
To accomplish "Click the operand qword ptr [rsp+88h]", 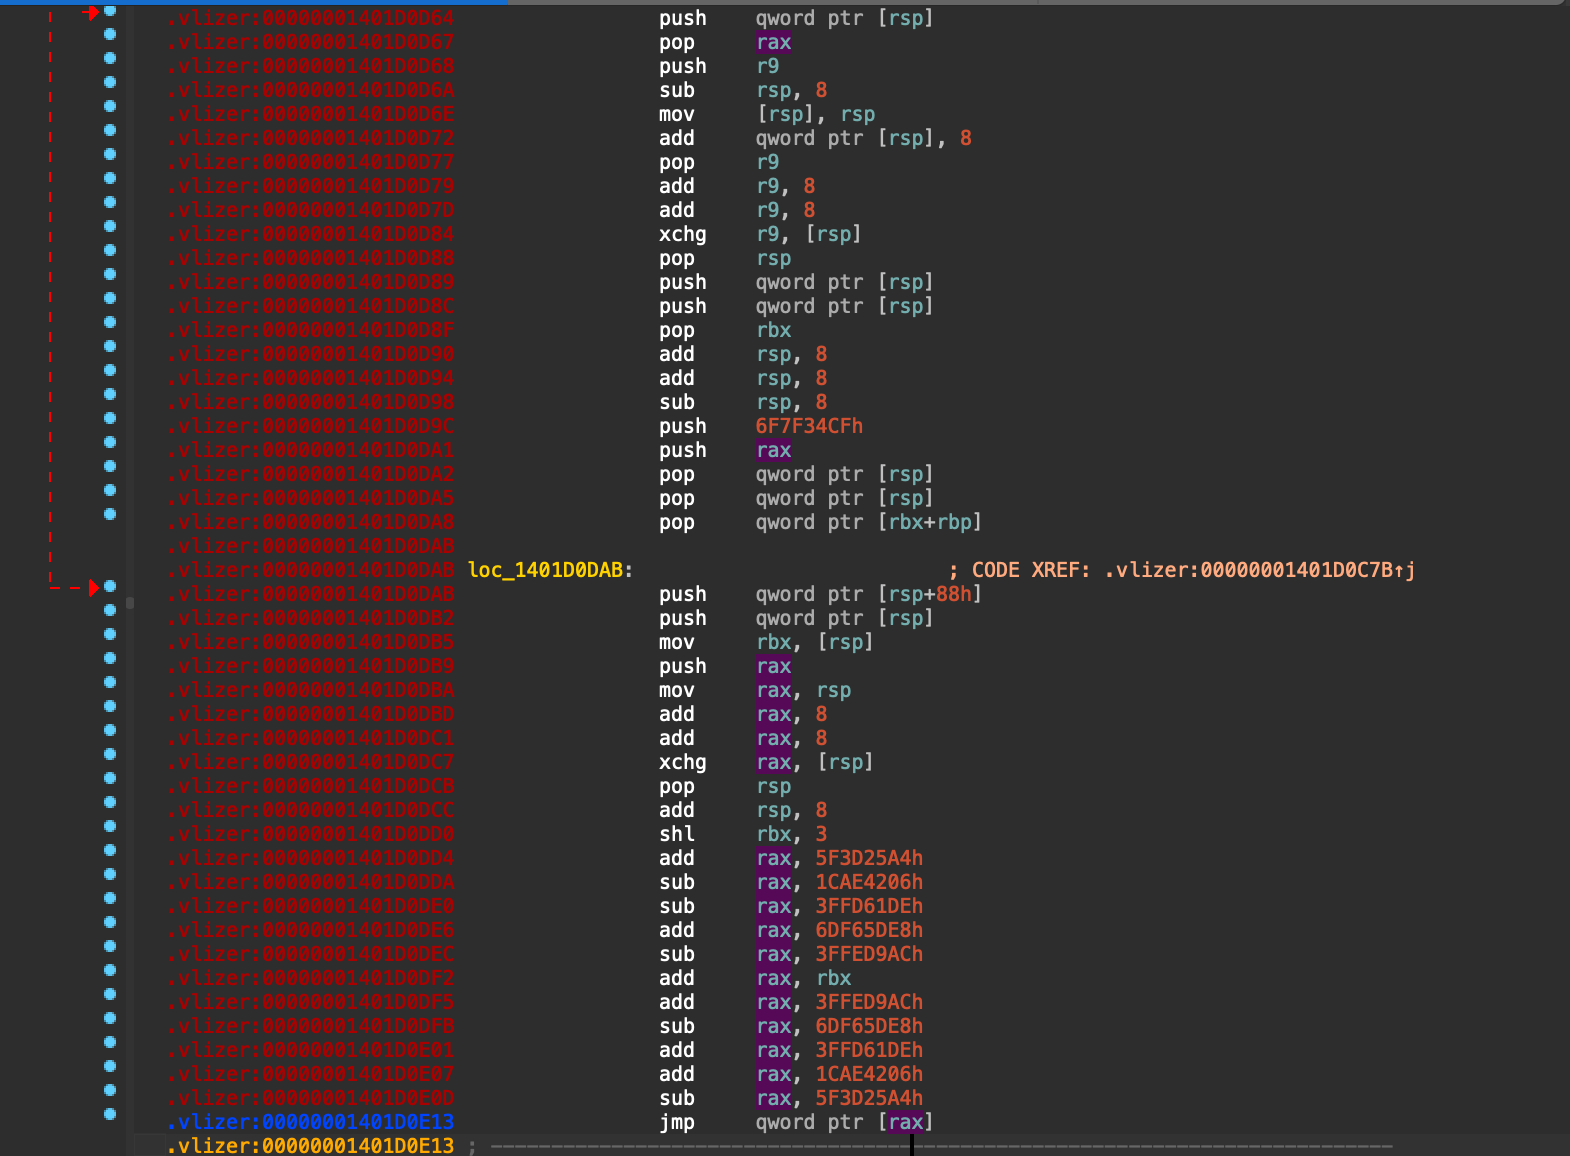I will [868, 594].
